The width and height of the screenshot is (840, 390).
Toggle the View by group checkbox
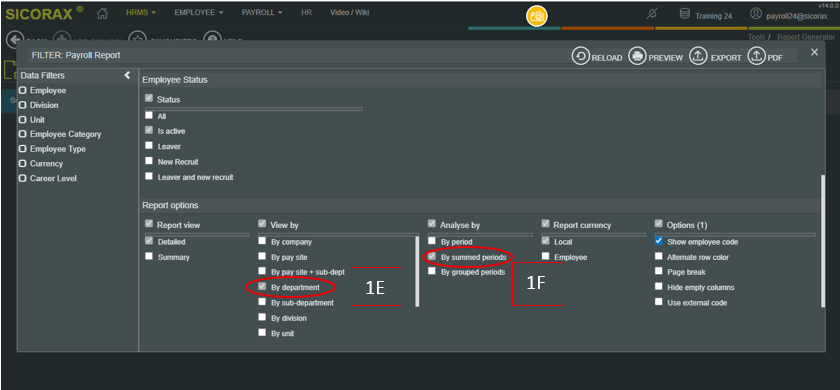tap(262, 224)
